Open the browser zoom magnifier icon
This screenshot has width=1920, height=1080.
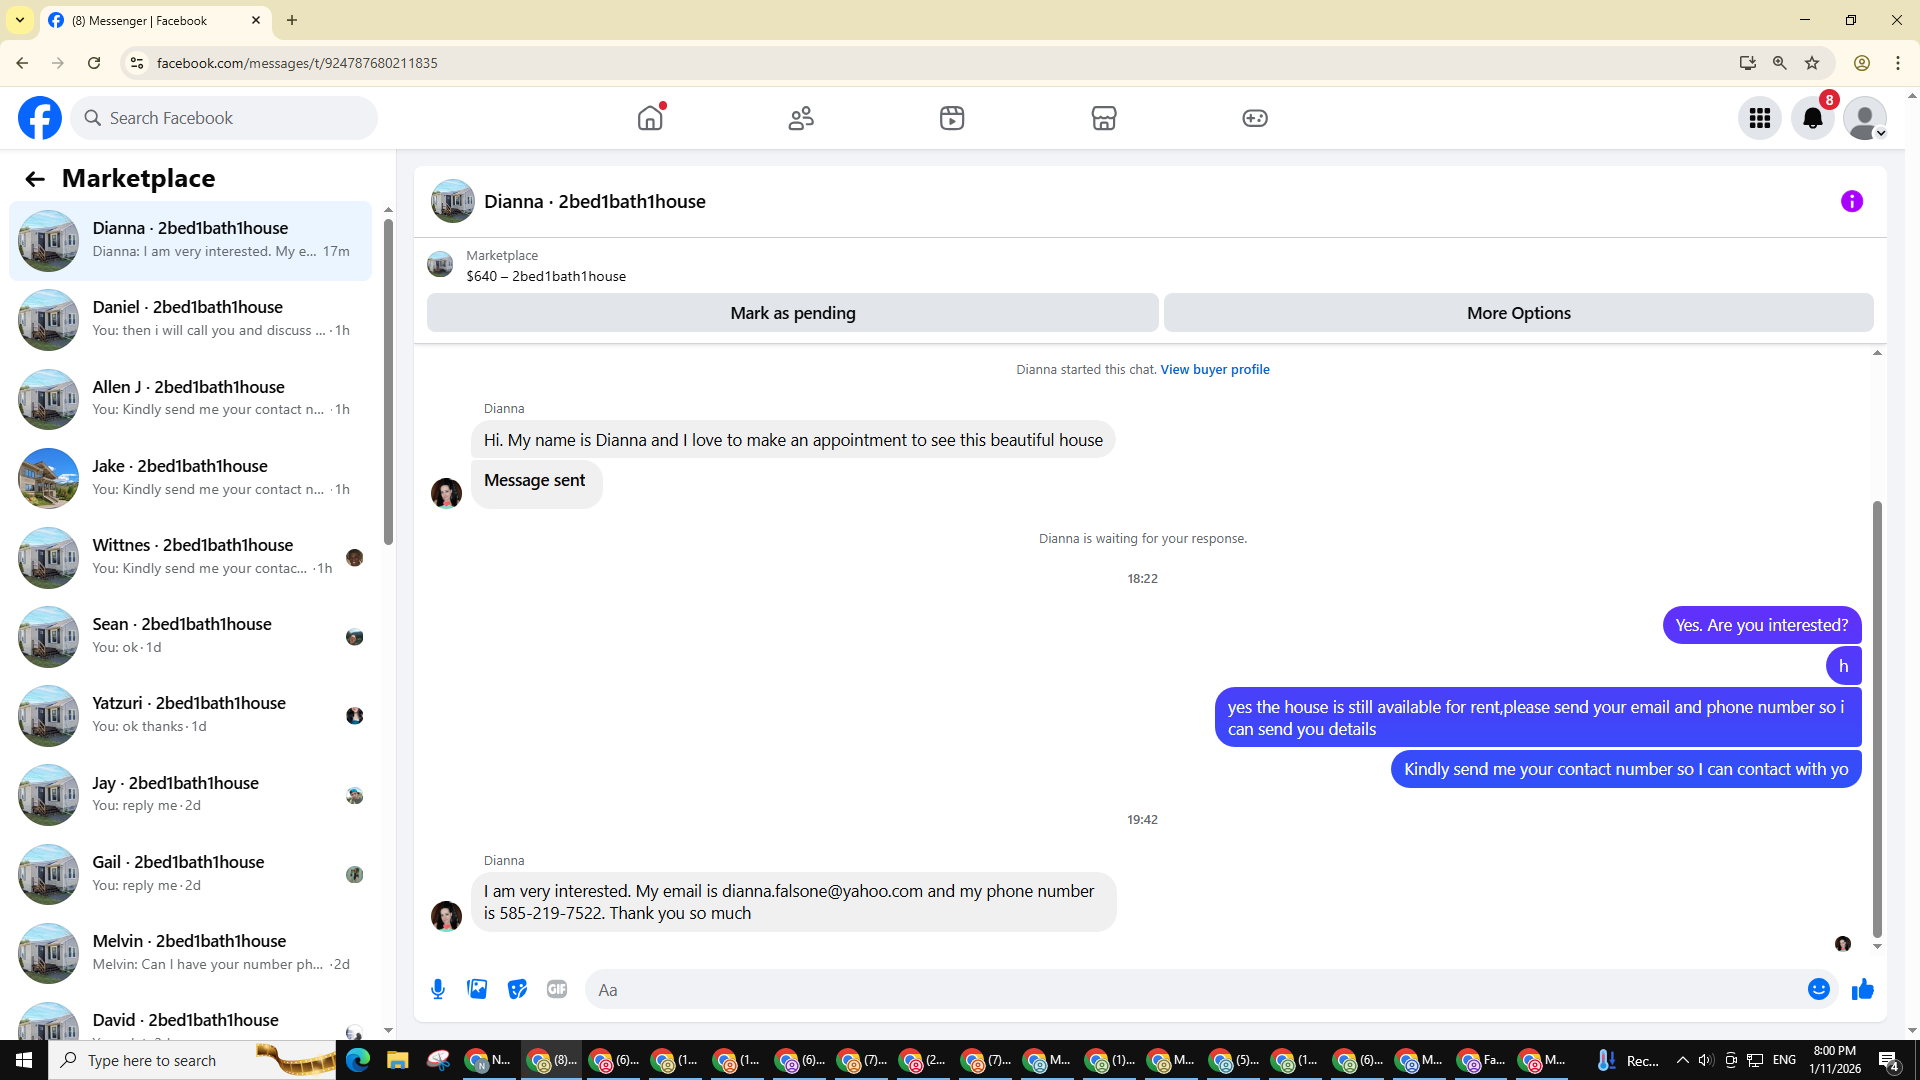click(1780, 63)
